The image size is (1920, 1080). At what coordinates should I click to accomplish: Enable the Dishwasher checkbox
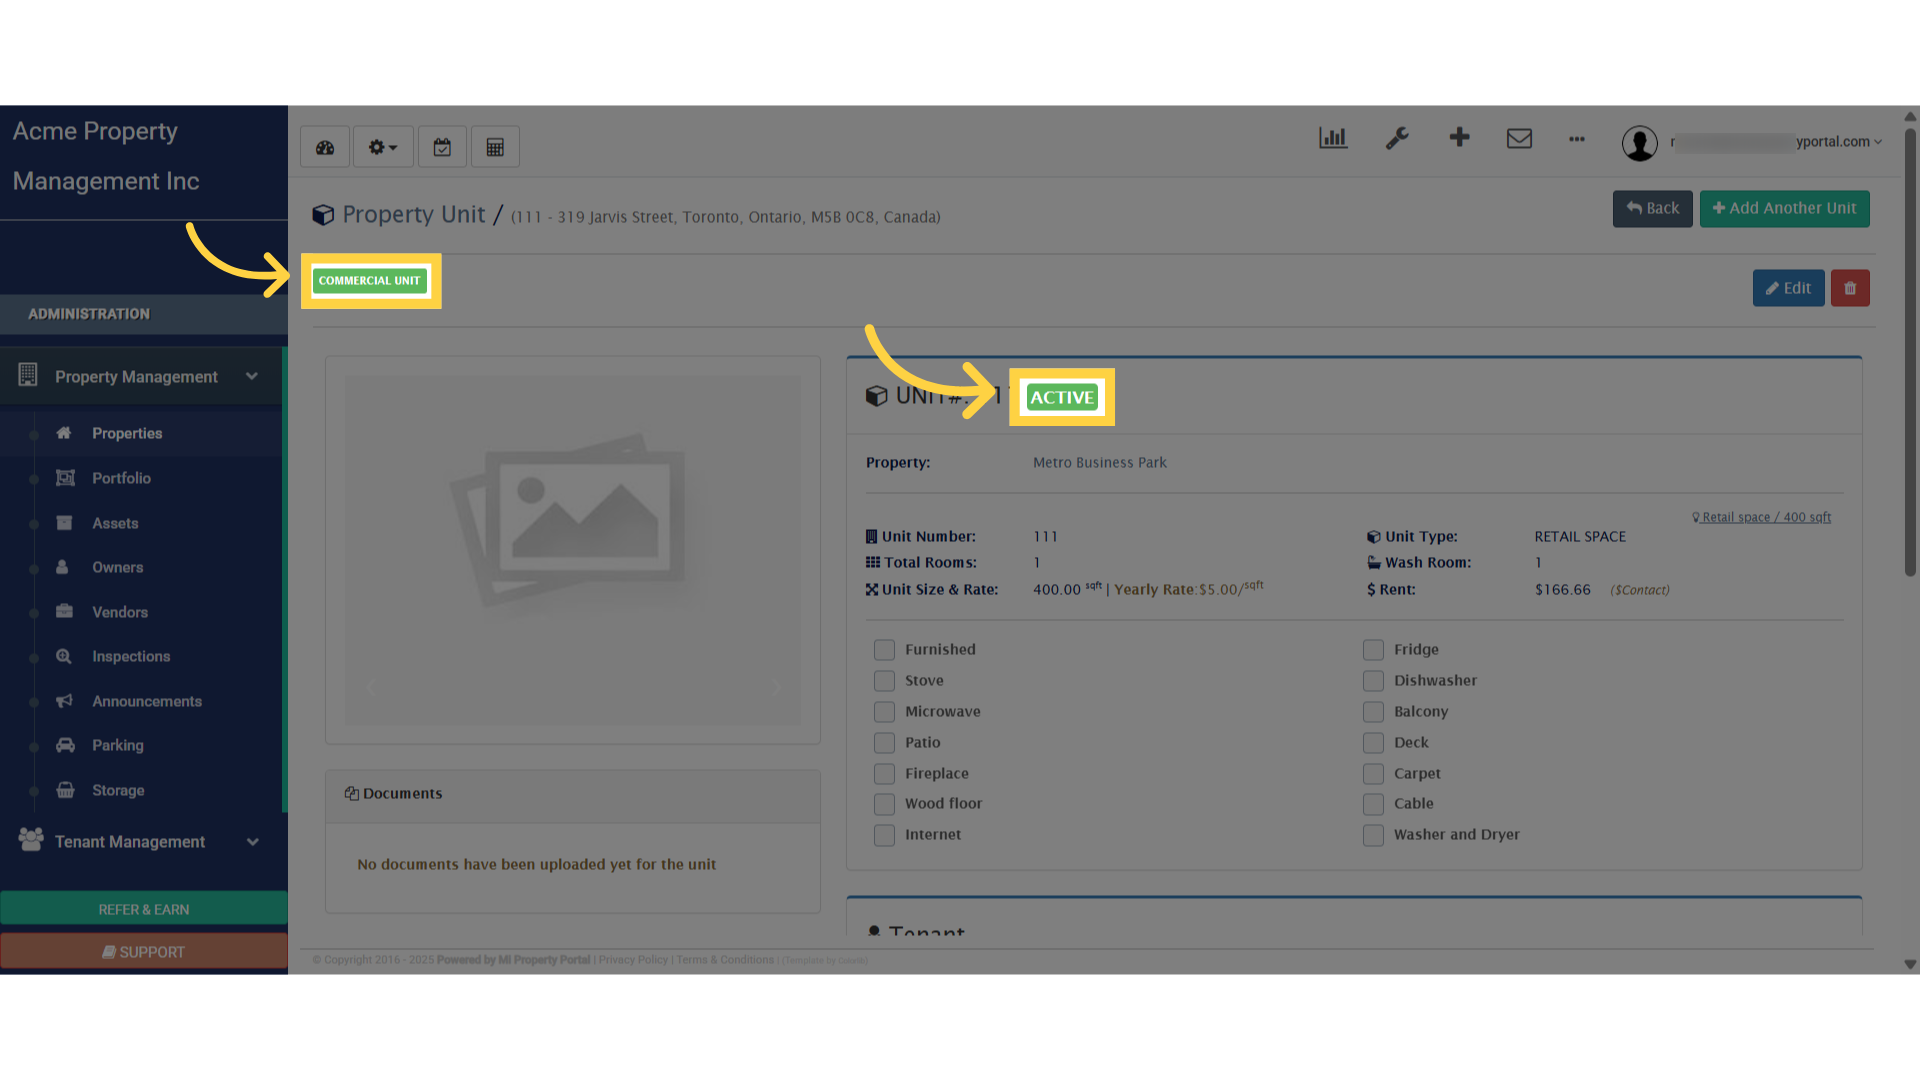[x=1373, y=680]
